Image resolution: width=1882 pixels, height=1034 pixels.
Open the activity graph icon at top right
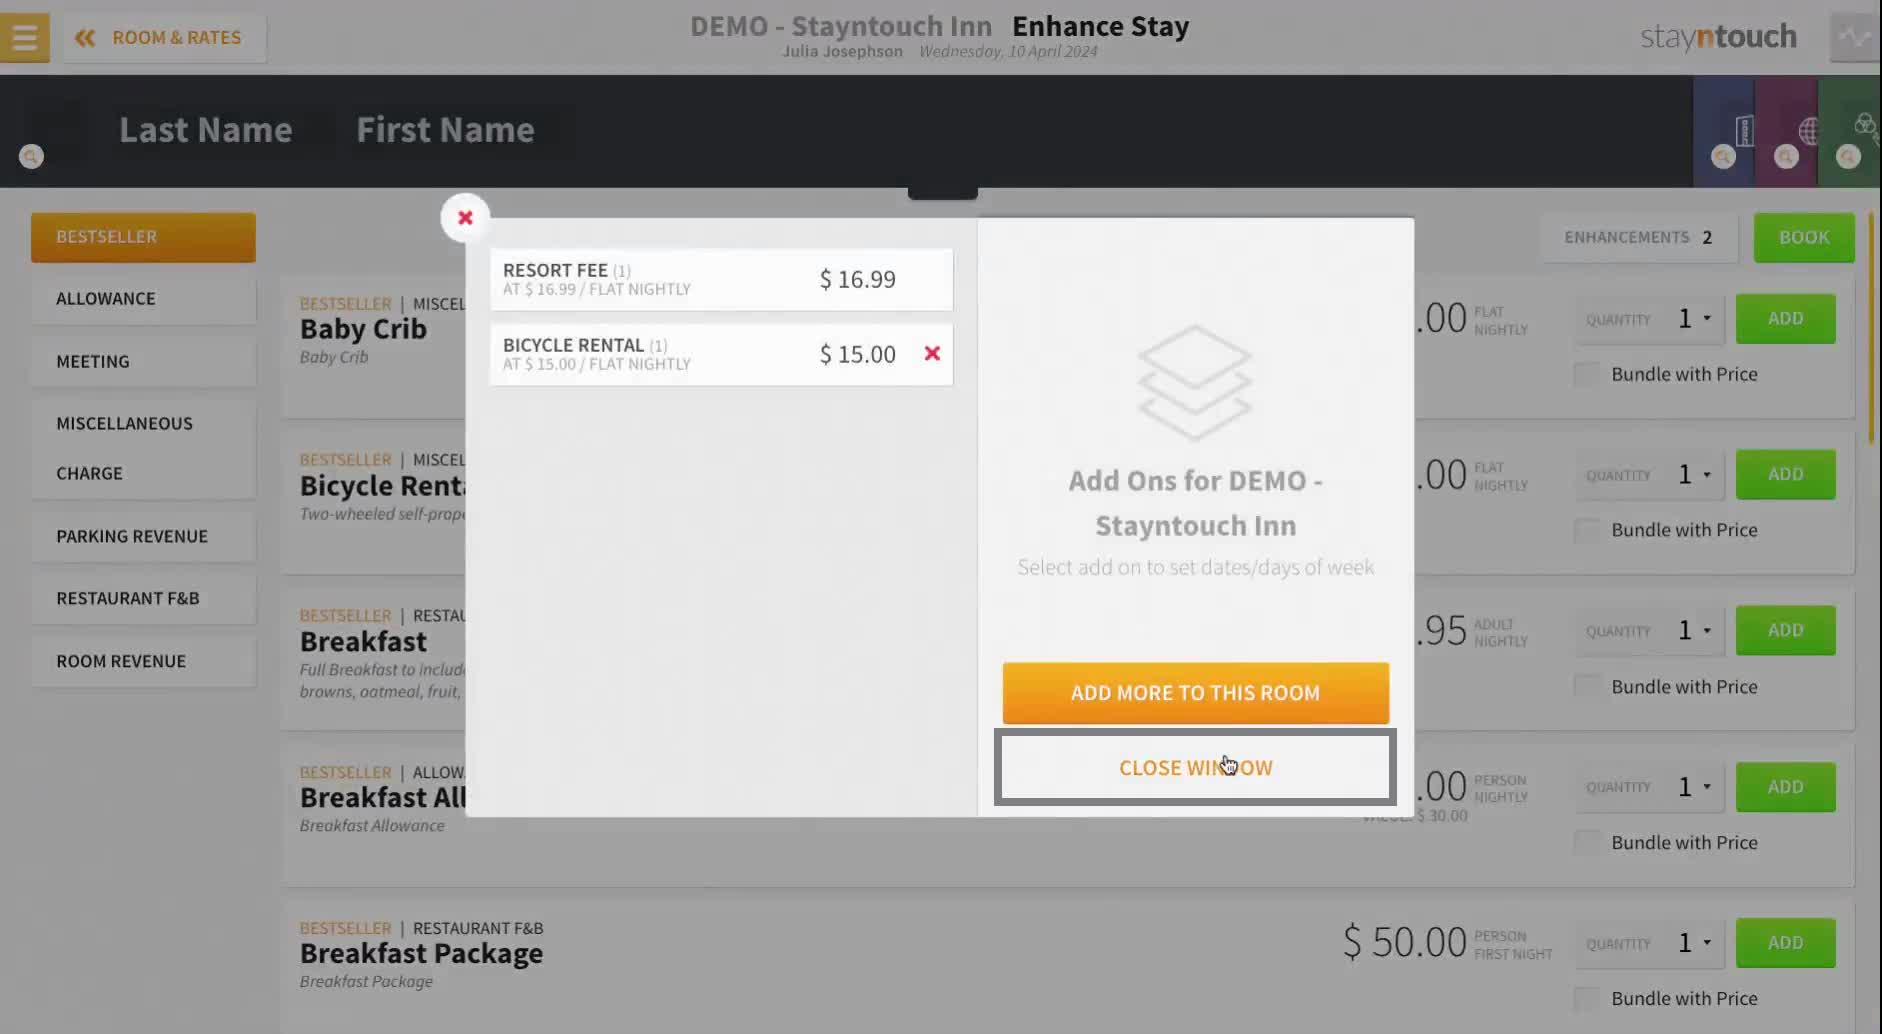pos(1855,37)
